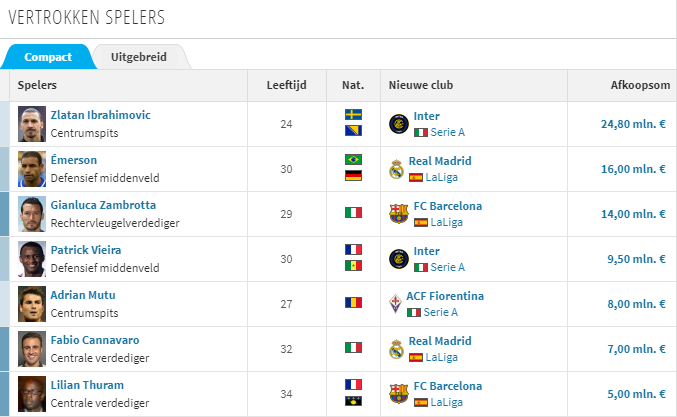
Task: Click the FC Barcelona crest in Zambrotta row
Action: (399, 214)
